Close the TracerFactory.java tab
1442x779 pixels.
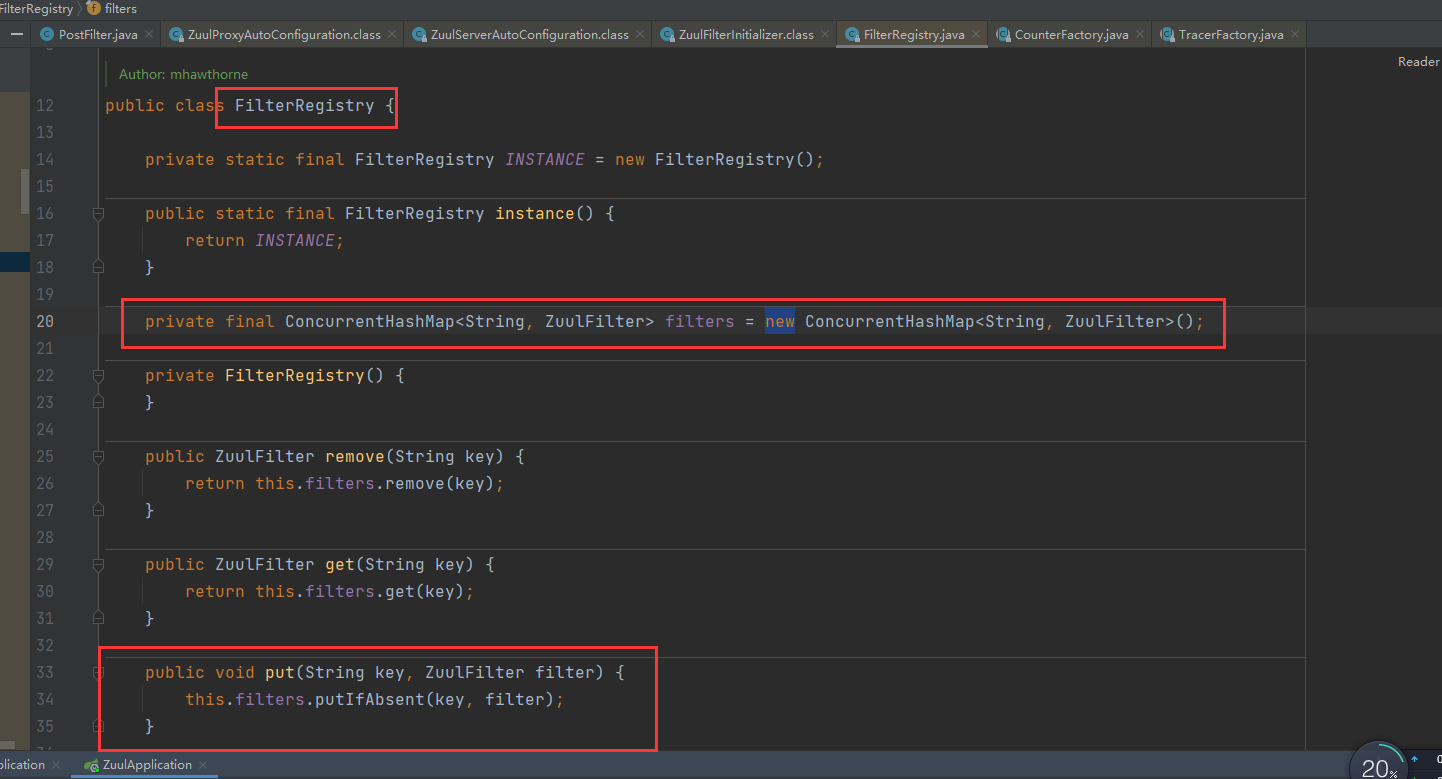tap(1295, 34)
